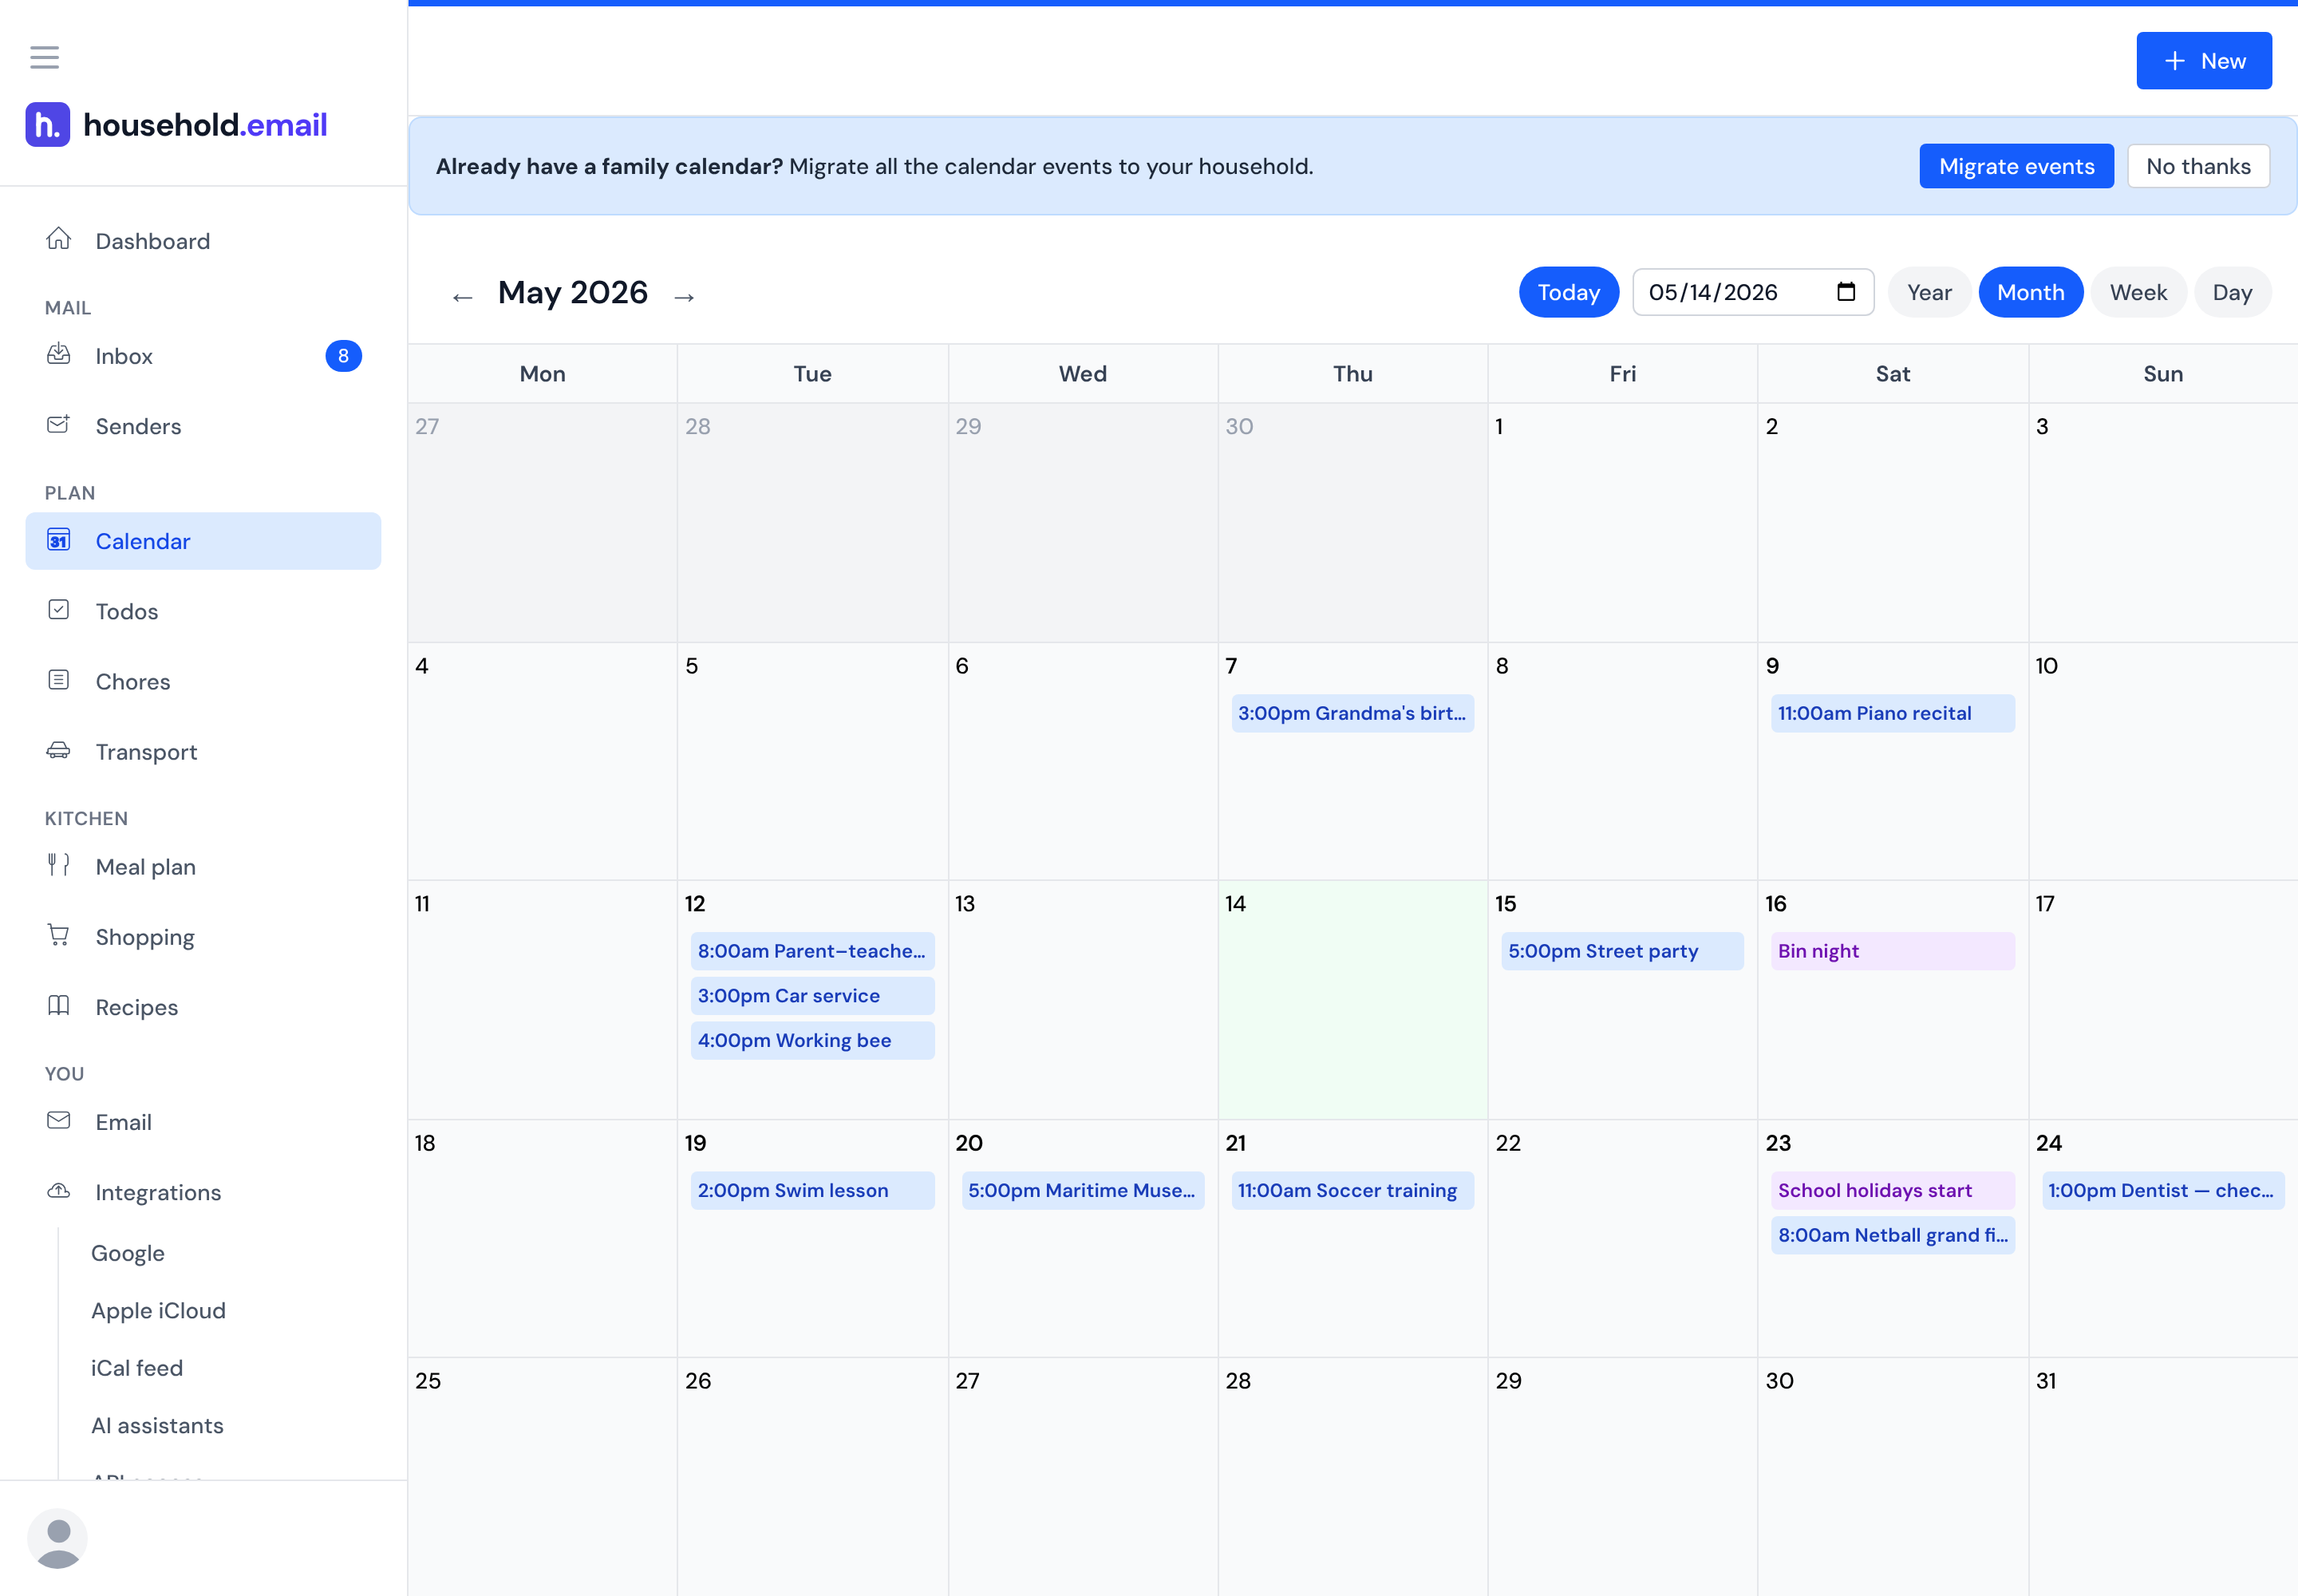Select the May 31 day cell

[x=2162, y=1476]
